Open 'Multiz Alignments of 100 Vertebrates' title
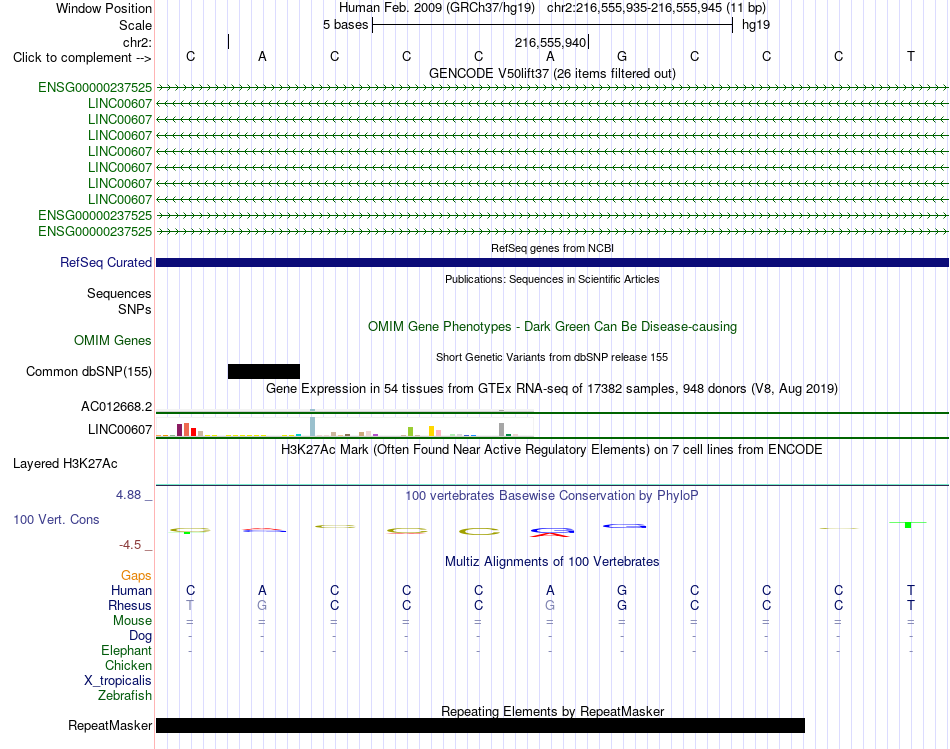The height and width of the screenshot is (749, 950). pos(552,562)
